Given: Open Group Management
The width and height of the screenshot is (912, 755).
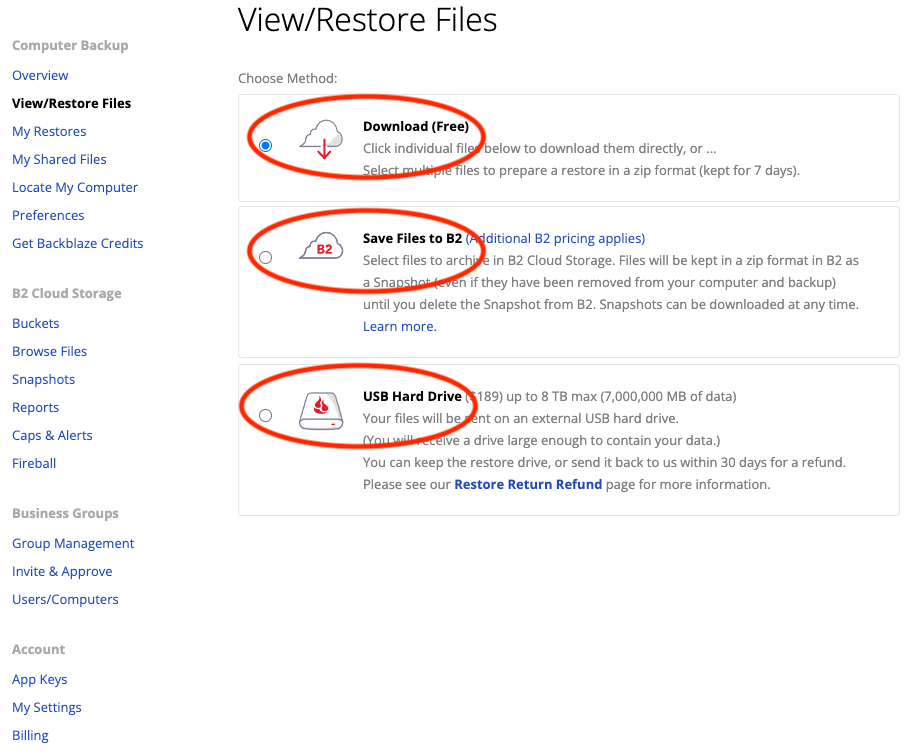Looking at the screenshot, I should 73,543.
